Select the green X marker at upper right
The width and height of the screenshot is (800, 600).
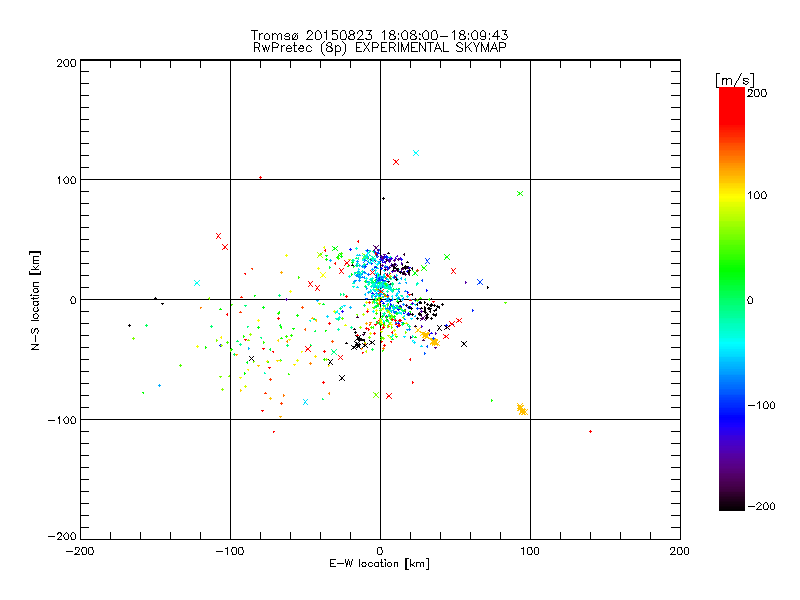(x=519, y=193)
